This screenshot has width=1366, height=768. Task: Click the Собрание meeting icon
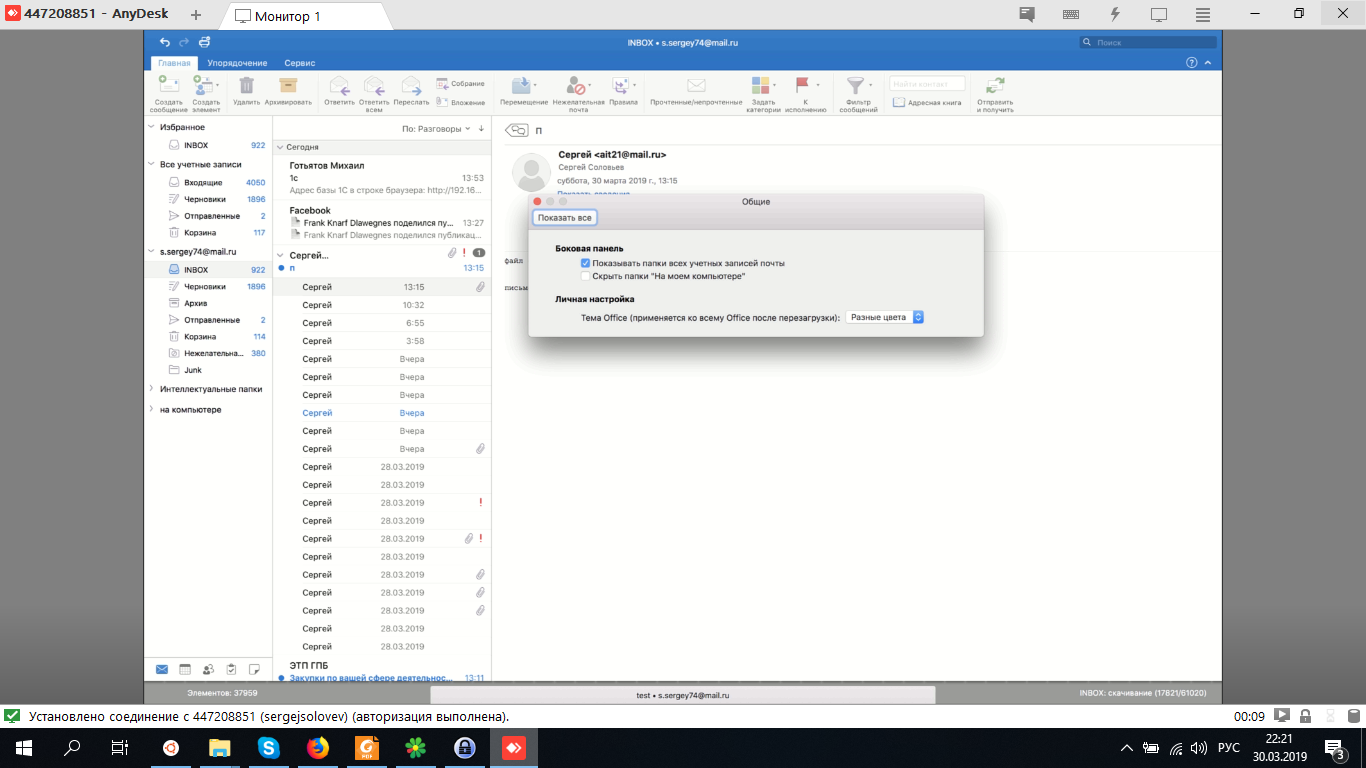click(442, 84)
